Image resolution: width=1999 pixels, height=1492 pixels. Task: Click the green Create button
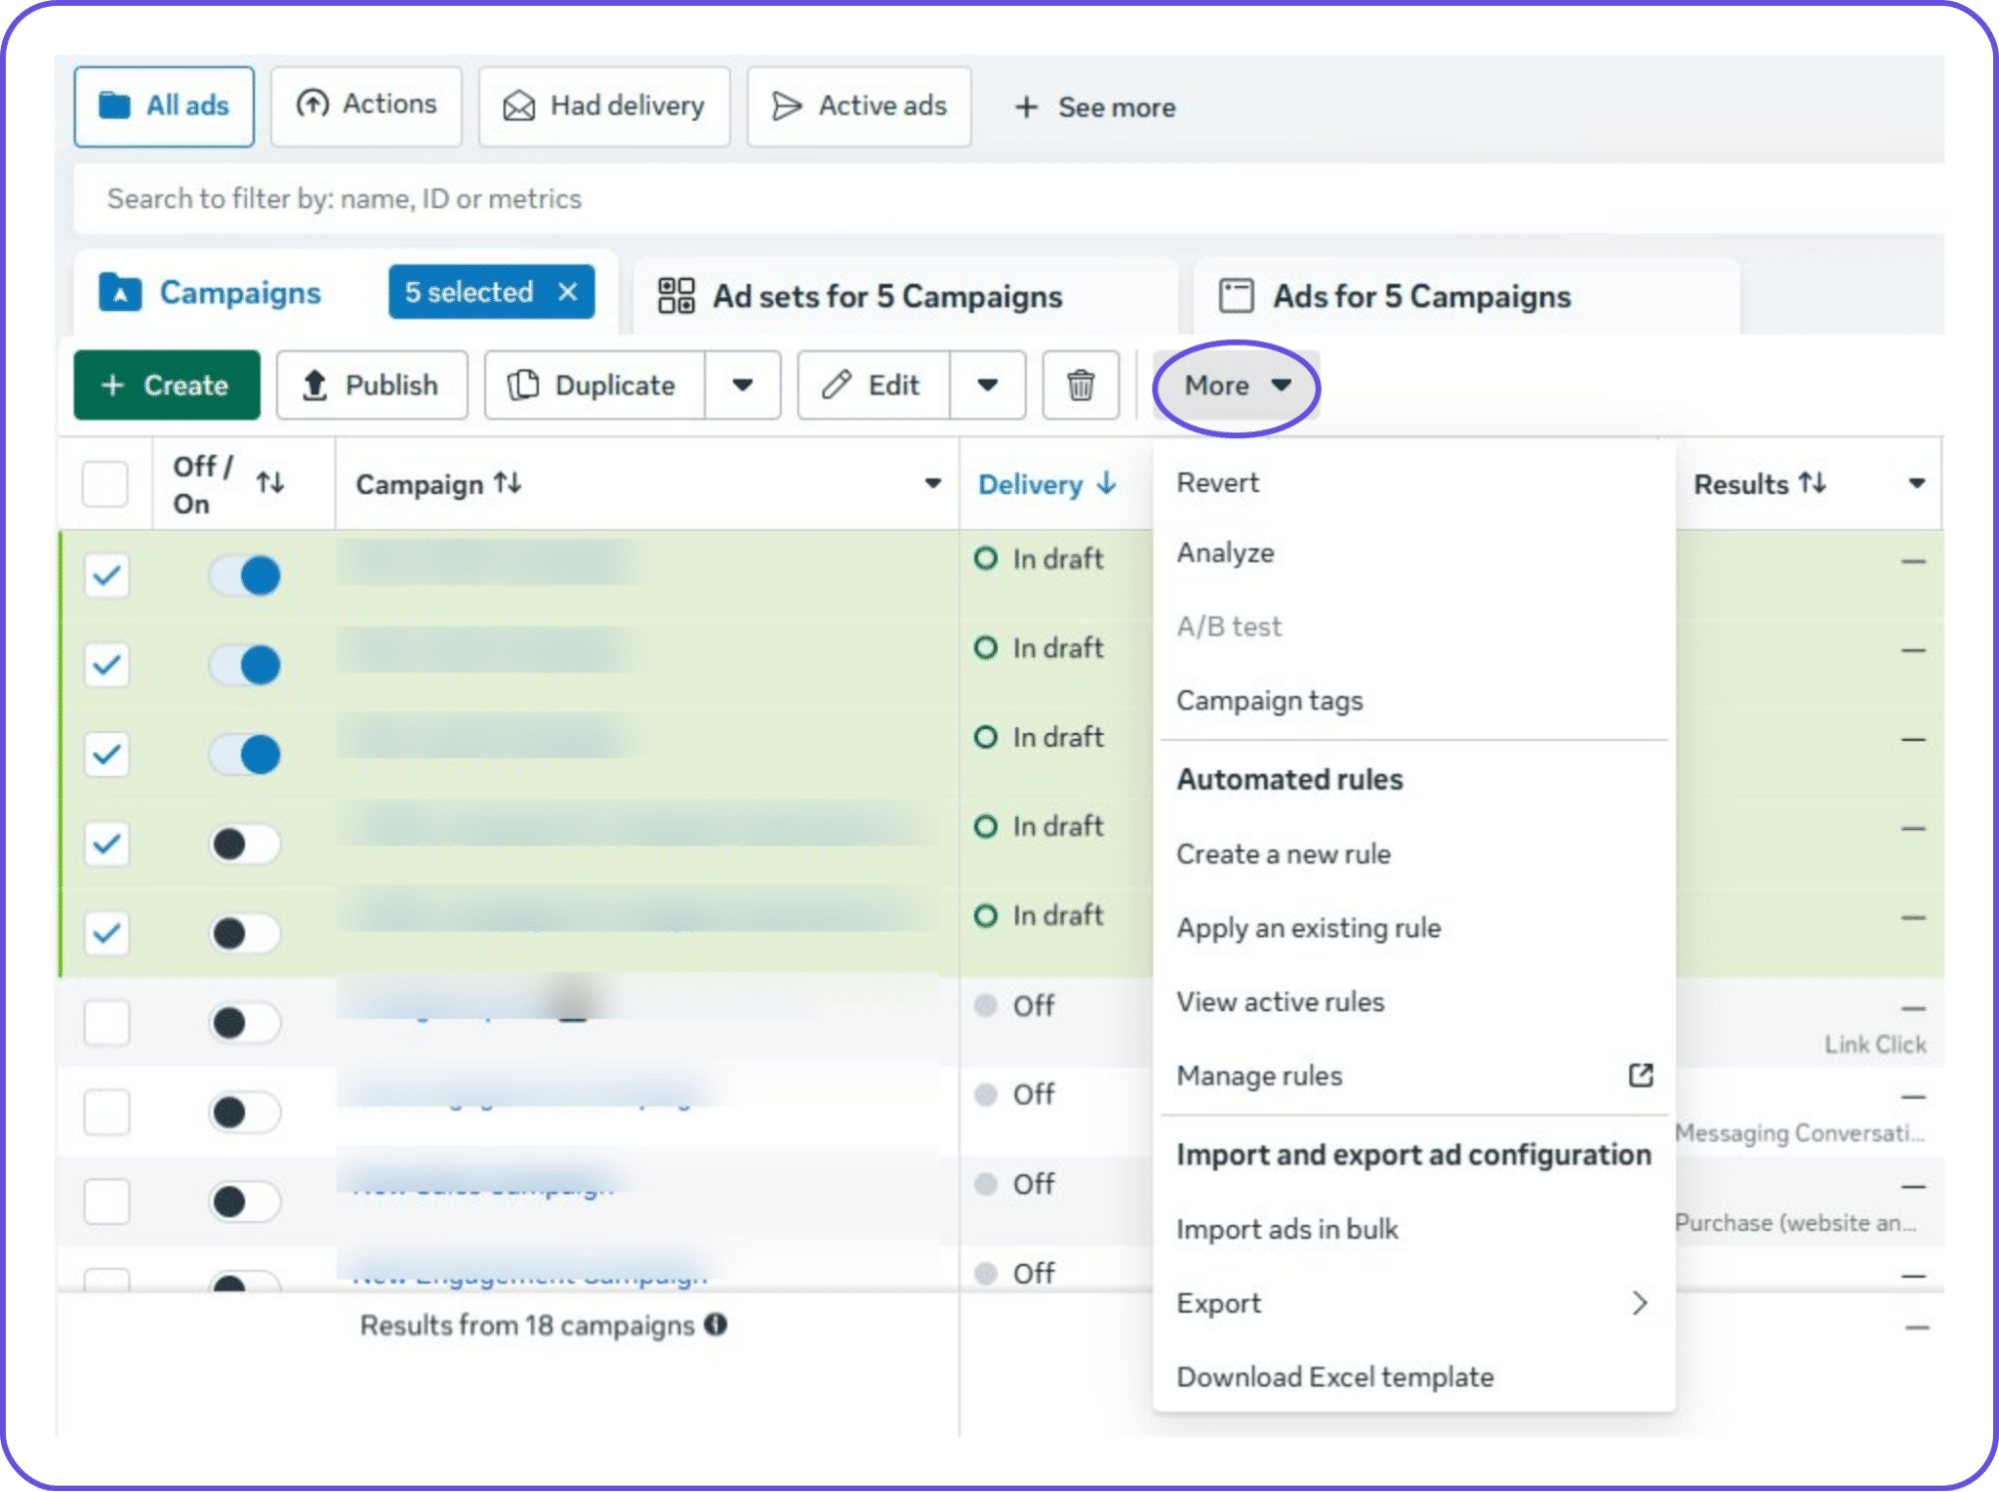click(x=167, y=385)
